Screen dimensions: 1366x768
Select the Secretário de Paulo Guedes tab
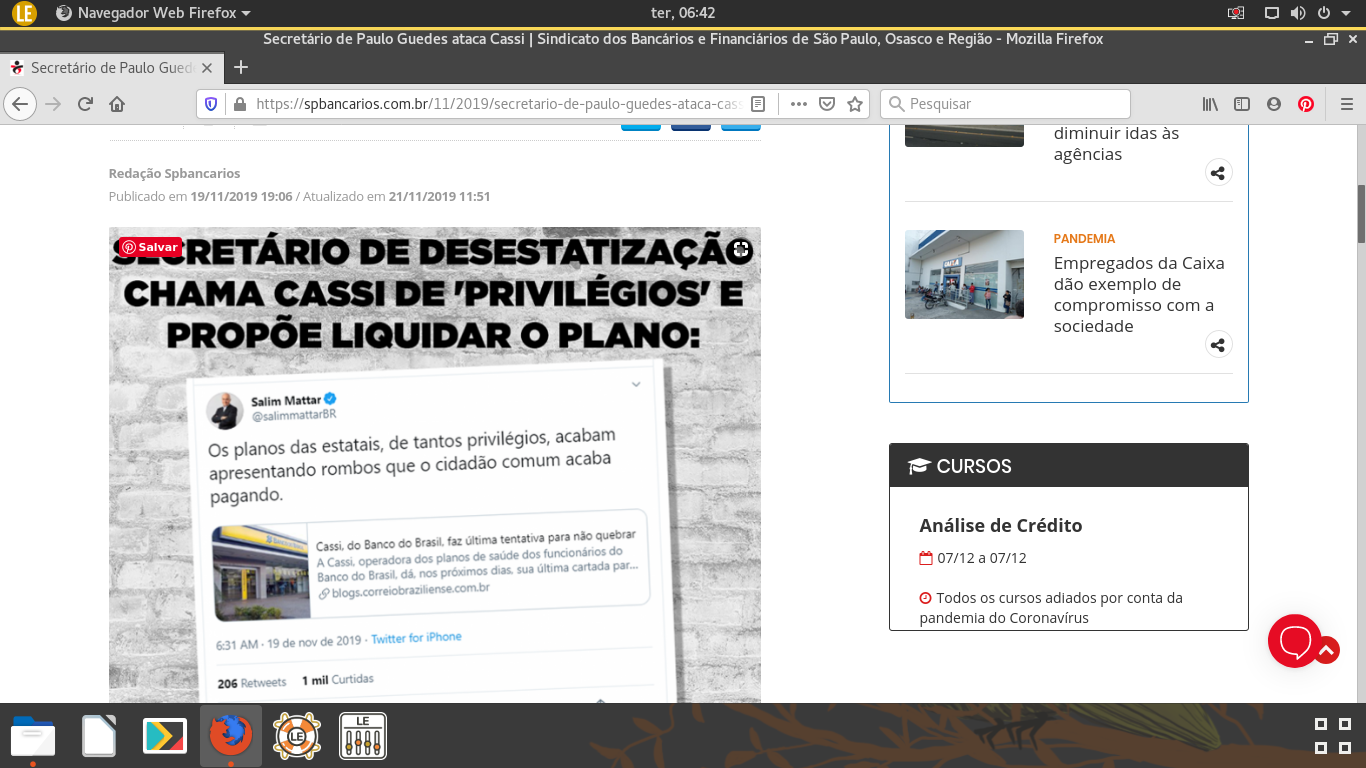[x=110, y=68]
